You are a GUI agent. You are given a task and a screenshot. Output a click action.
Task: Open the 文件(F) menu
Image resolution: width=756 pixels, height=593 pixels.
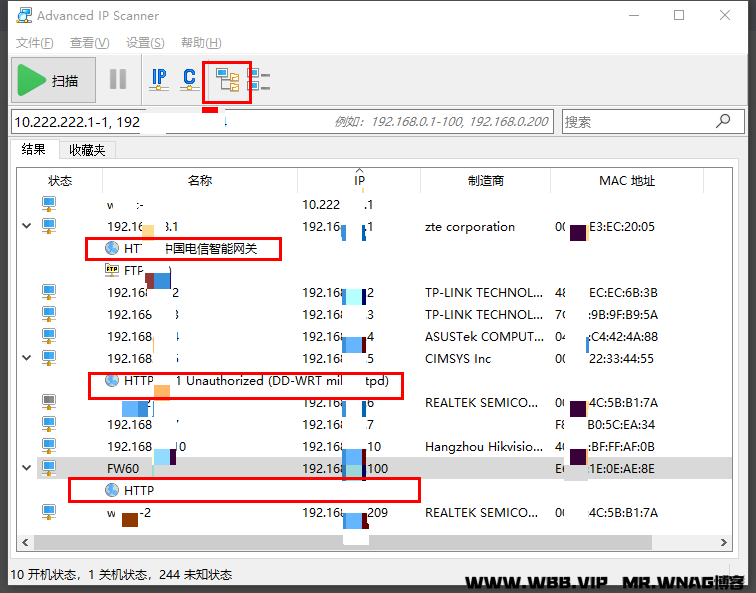35,43
